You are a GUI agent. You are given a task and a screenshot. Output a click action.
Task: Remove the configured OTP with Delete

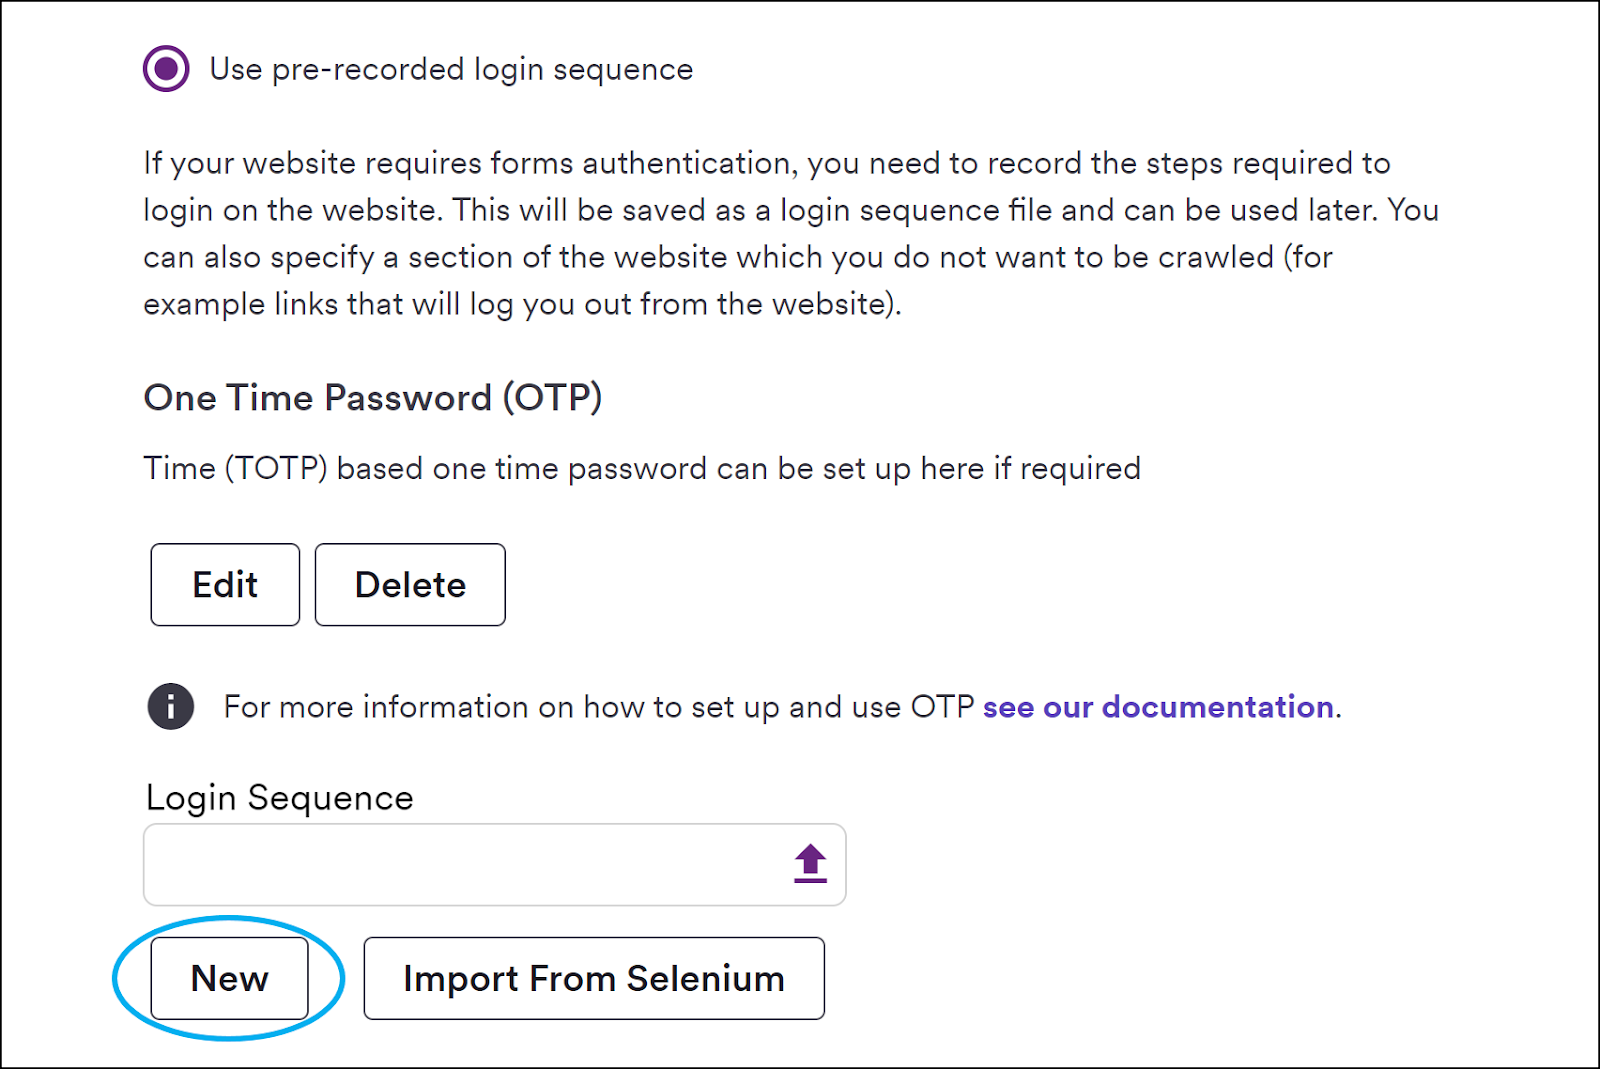pyautogui.click(x=410, y=585)
